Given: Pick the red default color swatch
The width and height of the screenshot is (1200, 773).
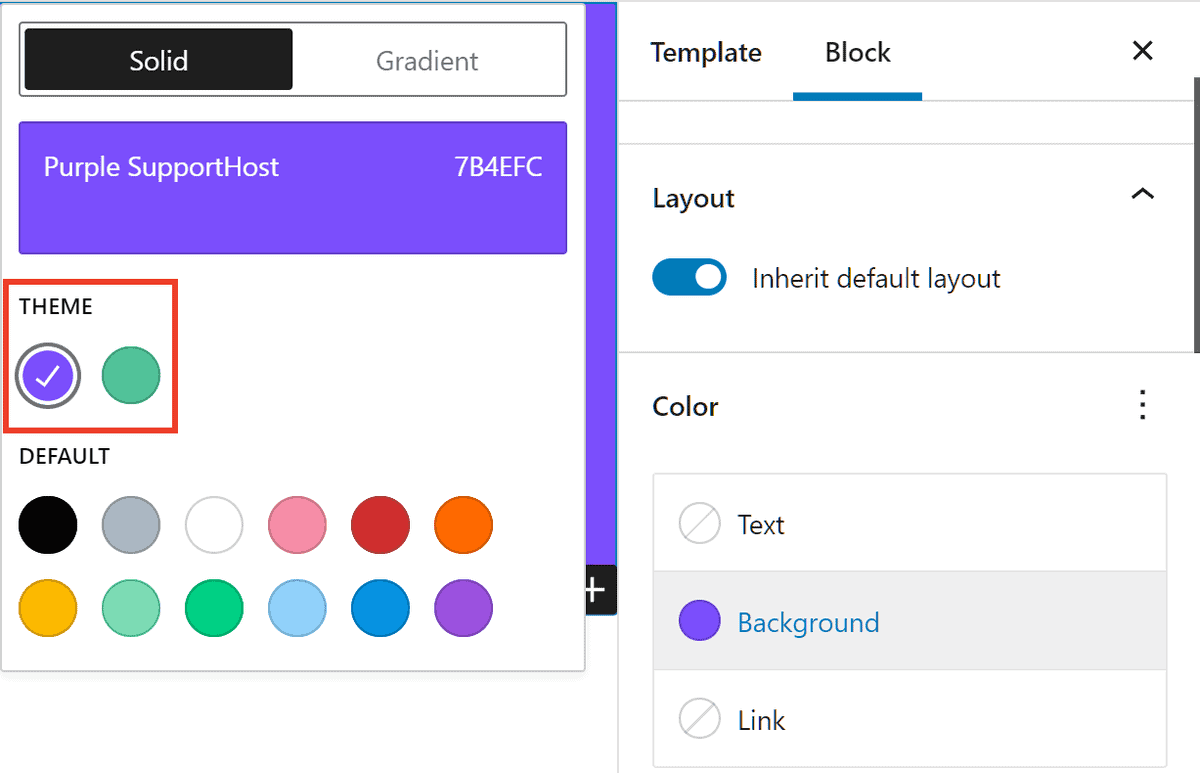Looking at the screenshot, I should point(380,525).
